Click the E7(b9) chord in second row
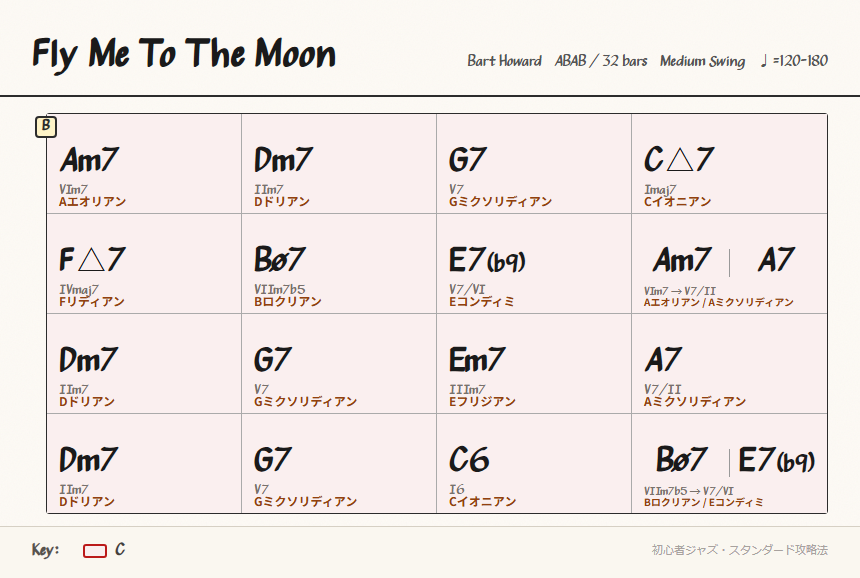860x578 pixels. tap(487, 259)
